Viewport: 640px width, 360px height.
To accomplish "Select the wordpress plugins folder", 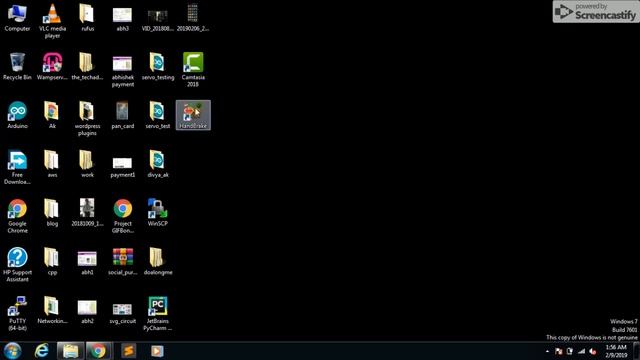I will (87, 118).
